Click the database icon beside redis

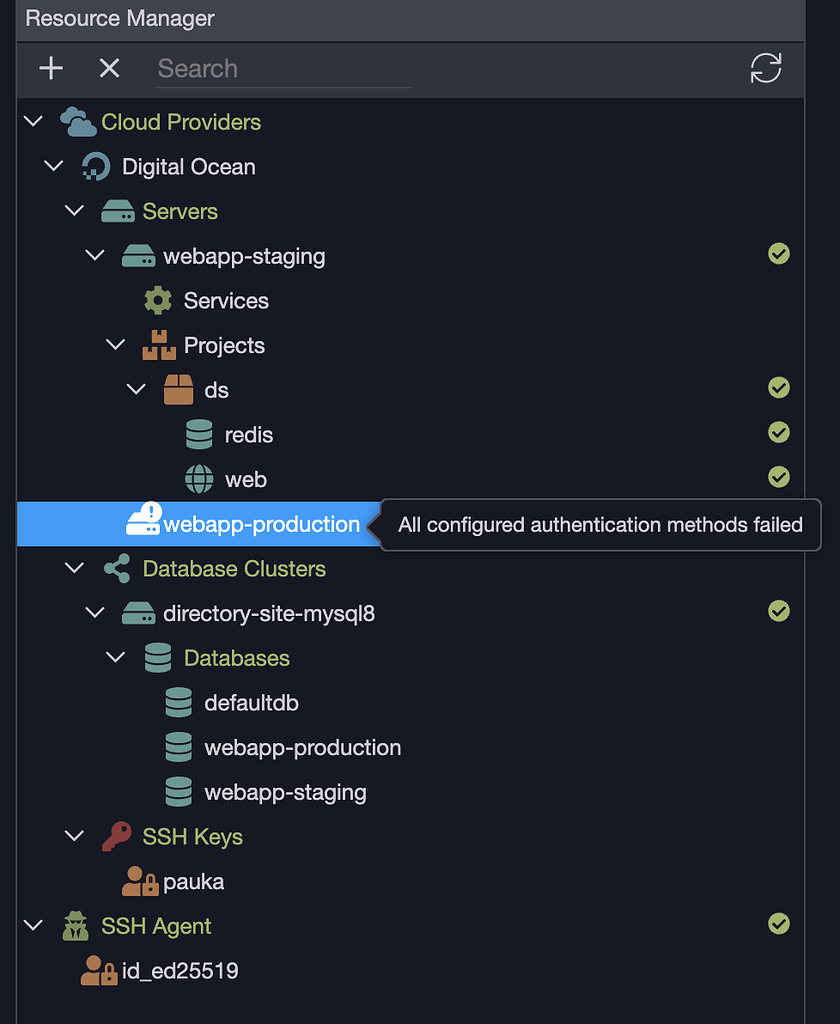[199, 434]
